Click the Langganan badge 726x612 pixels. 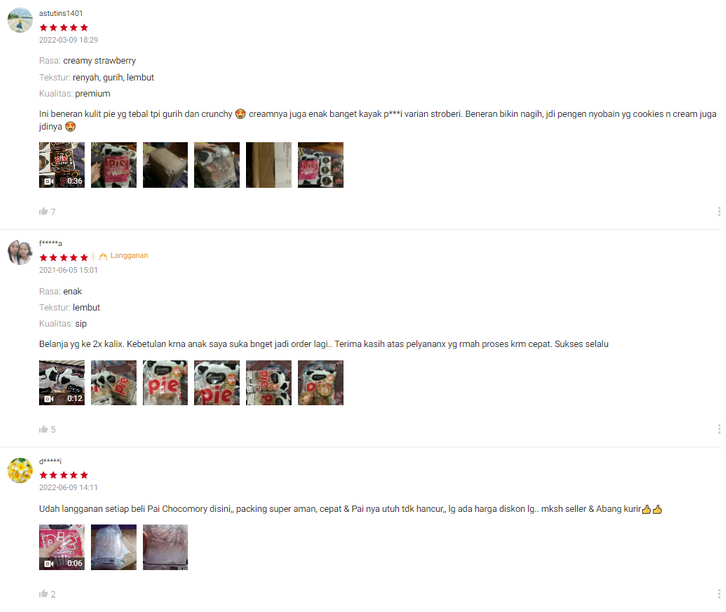[x=123, y=256]
